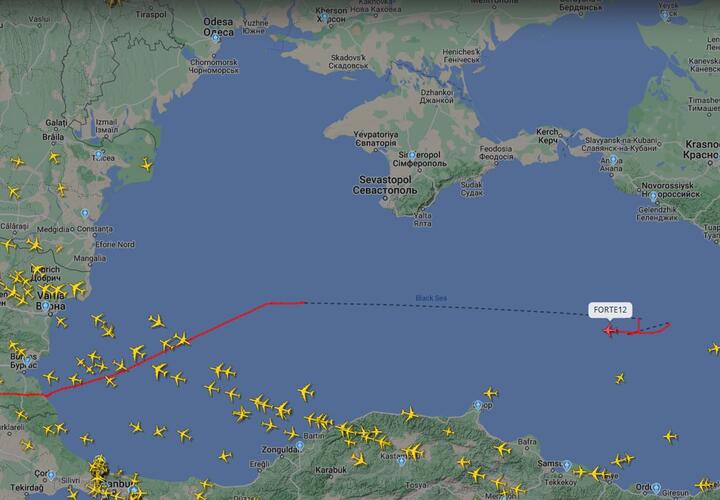
Task: Click the Zonguldak airport marker
Action: tap(300, 445)
